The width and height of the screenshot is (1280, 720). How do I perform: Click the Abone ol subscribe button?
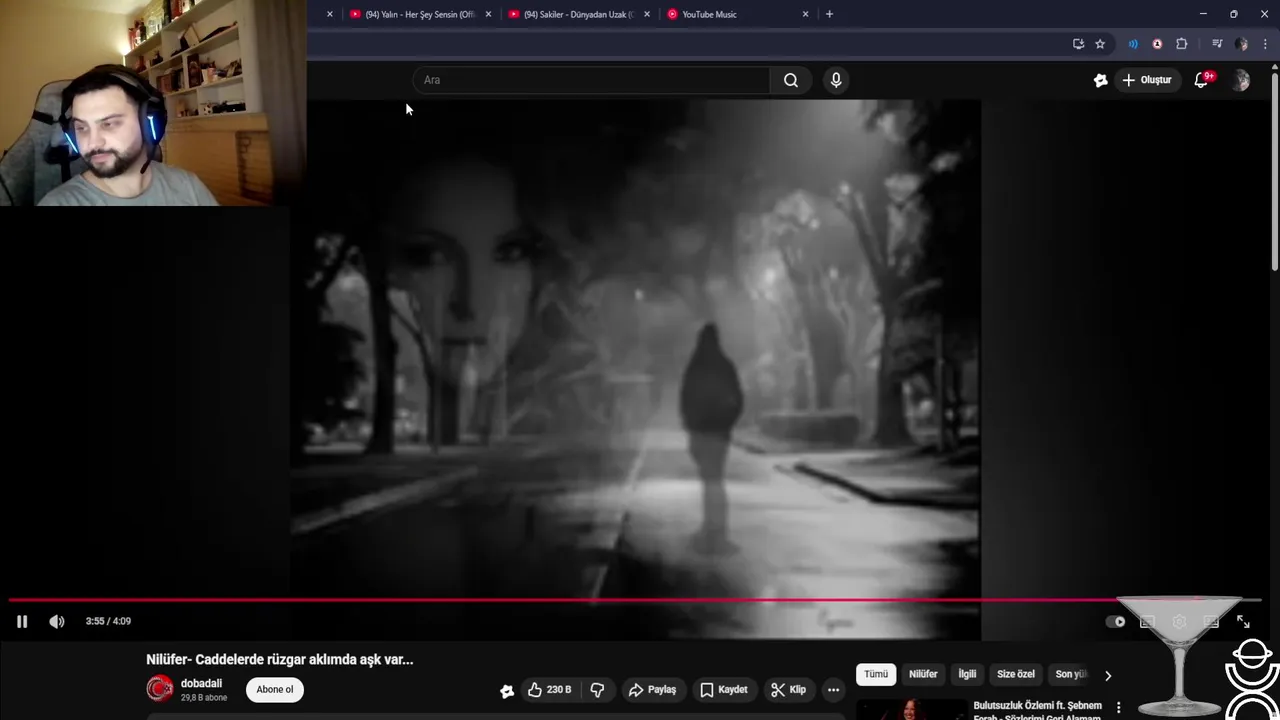click(x=275, y=689)
